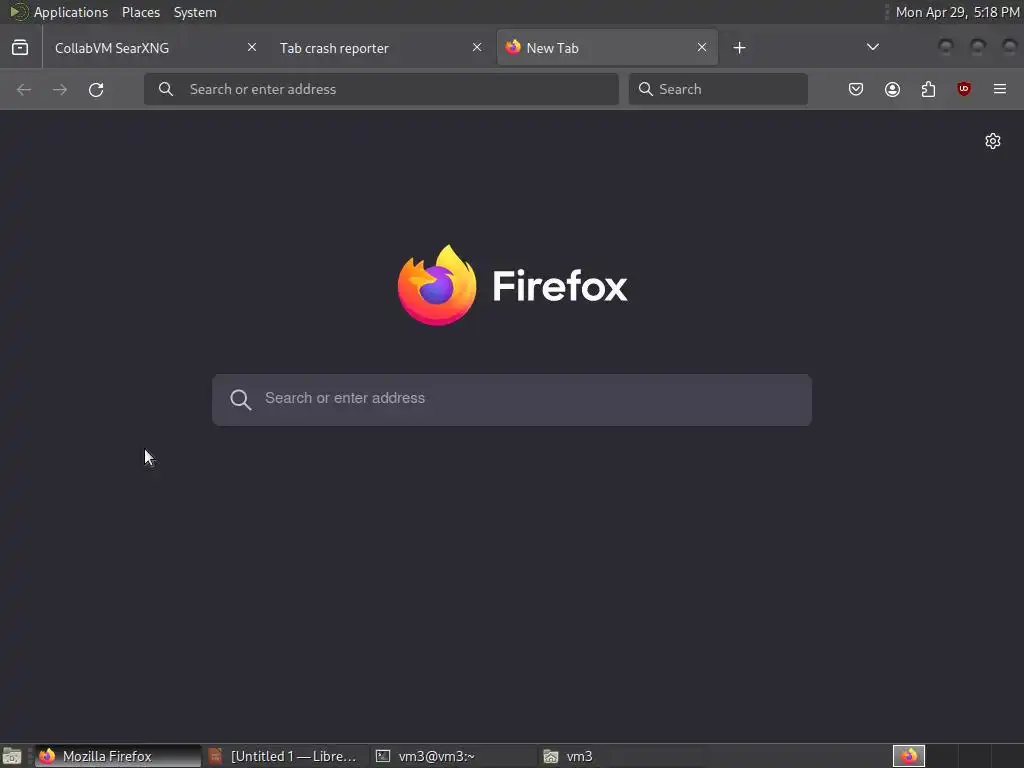This screenshot has height=768, width=1024.
Task: Reload the current page
Action: (96, 89)
